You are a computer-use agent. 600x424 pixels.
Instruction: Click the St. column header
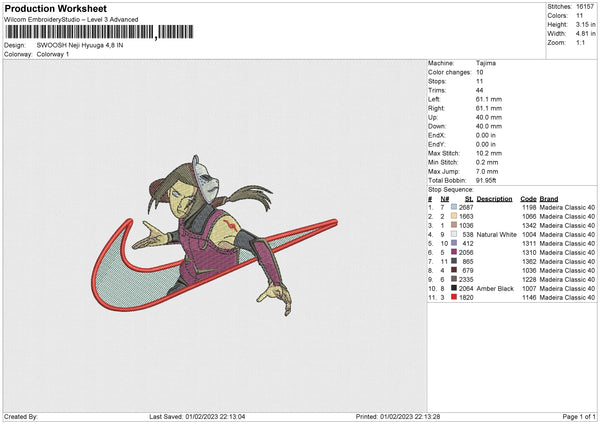pyautogui.click(x=469, y=199)
